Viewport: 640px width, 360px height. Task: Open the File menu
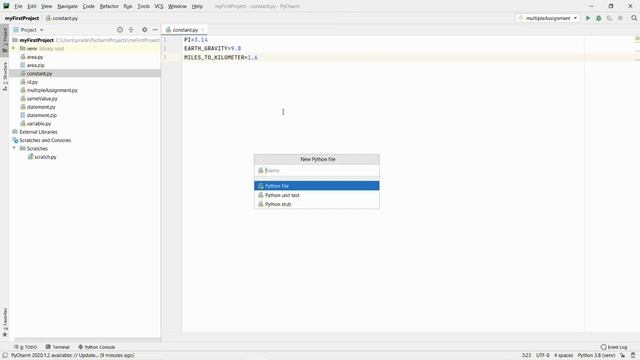18,7
